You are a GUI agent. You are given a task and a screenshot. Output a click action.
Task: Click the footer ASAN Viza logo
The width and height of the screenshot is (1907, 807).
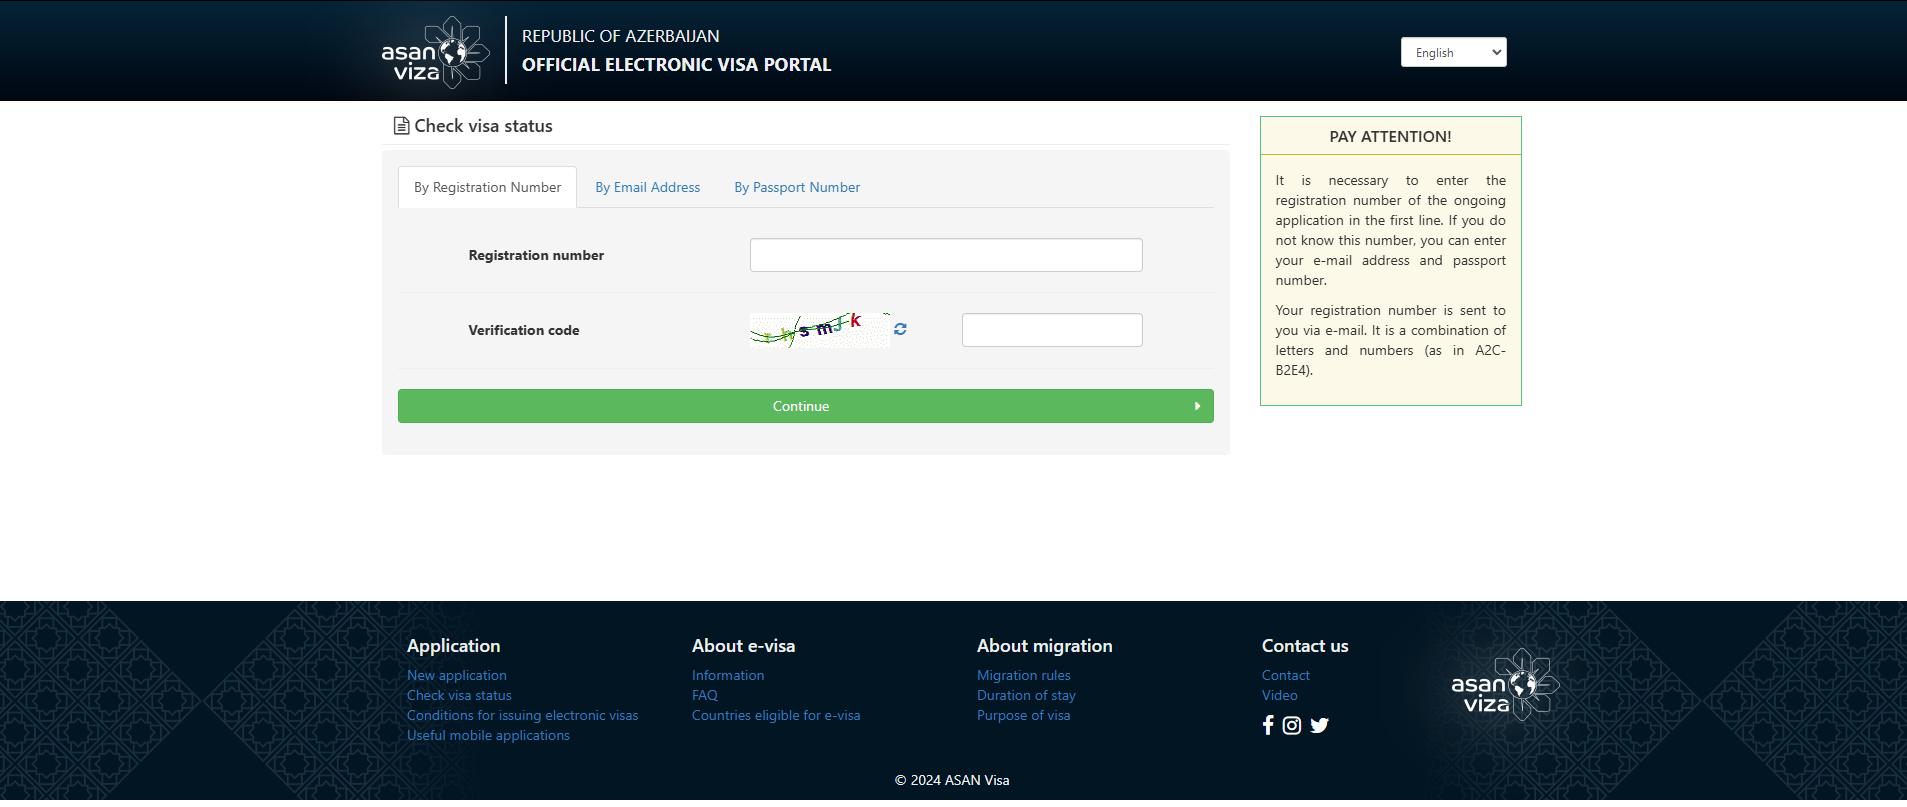click(x=1505, y=685)
